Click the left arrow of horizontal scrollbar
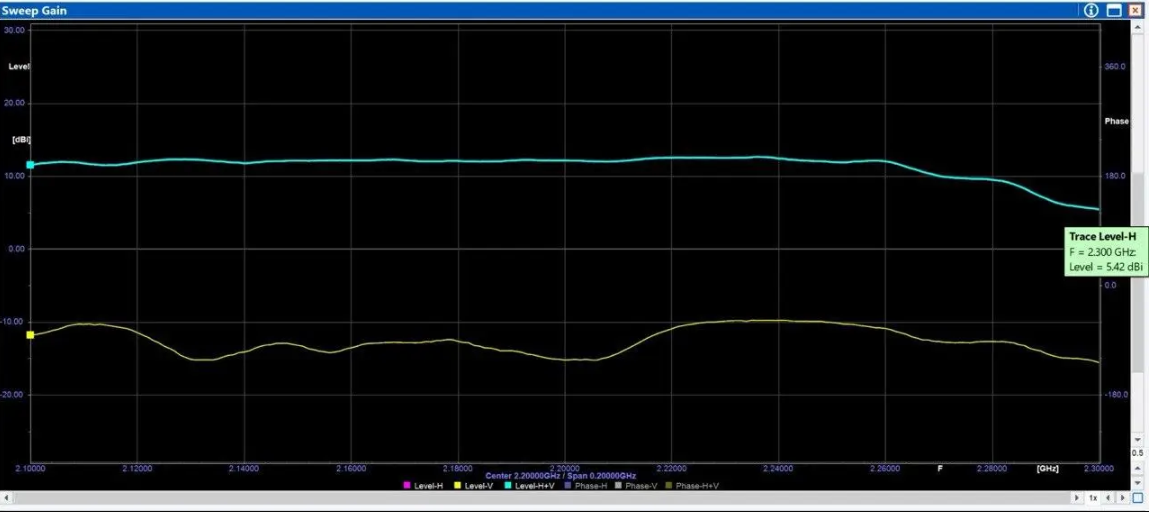1149x512 pixels. pos(7,497)
